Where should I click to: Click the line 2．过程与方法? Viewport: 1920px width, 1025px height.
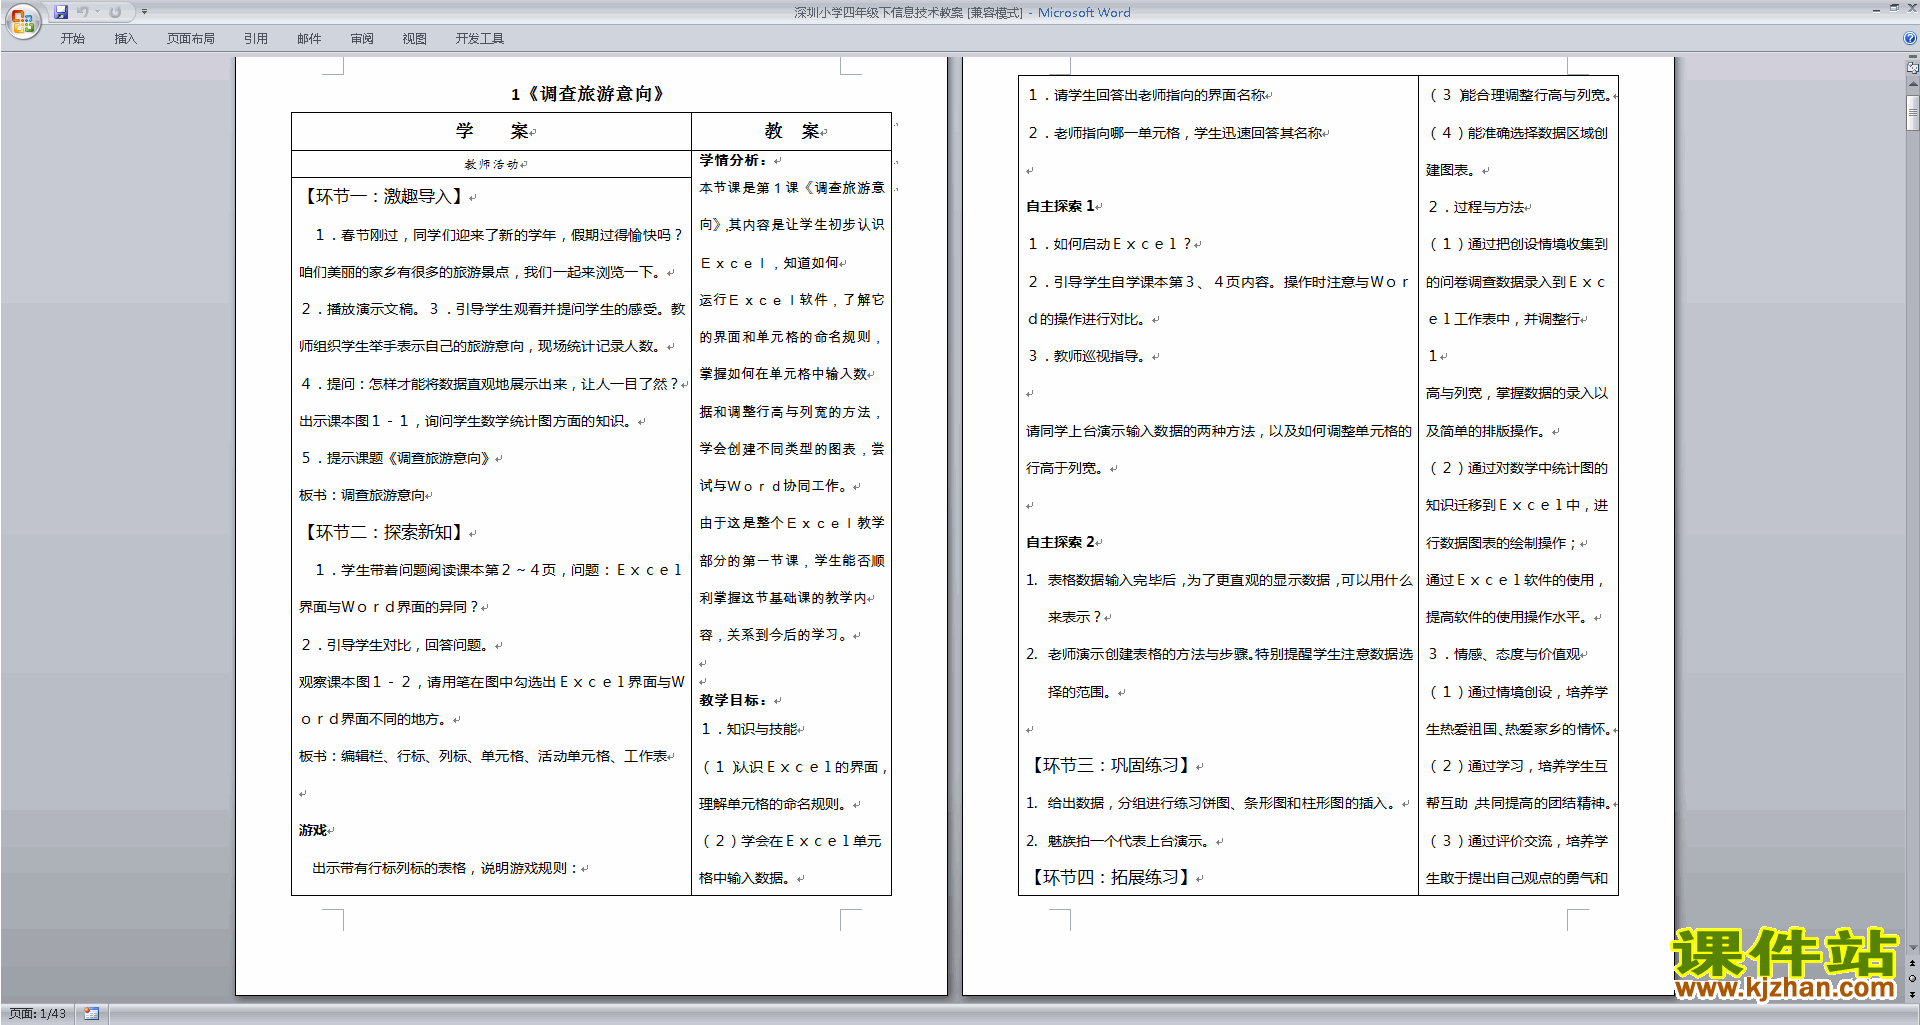[x=1476, y=207]
